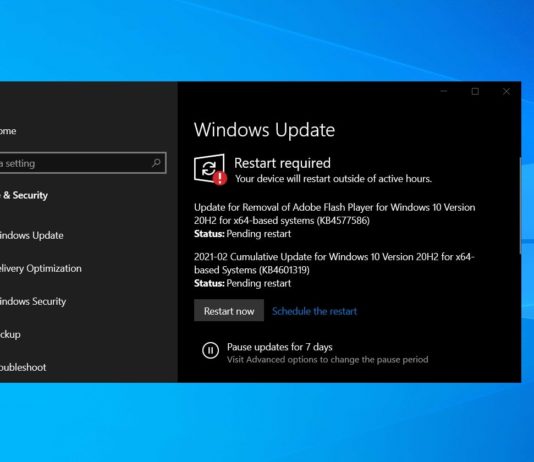Open the Backup sidebar item
This screenshot has height=462, width=534.
10,334
